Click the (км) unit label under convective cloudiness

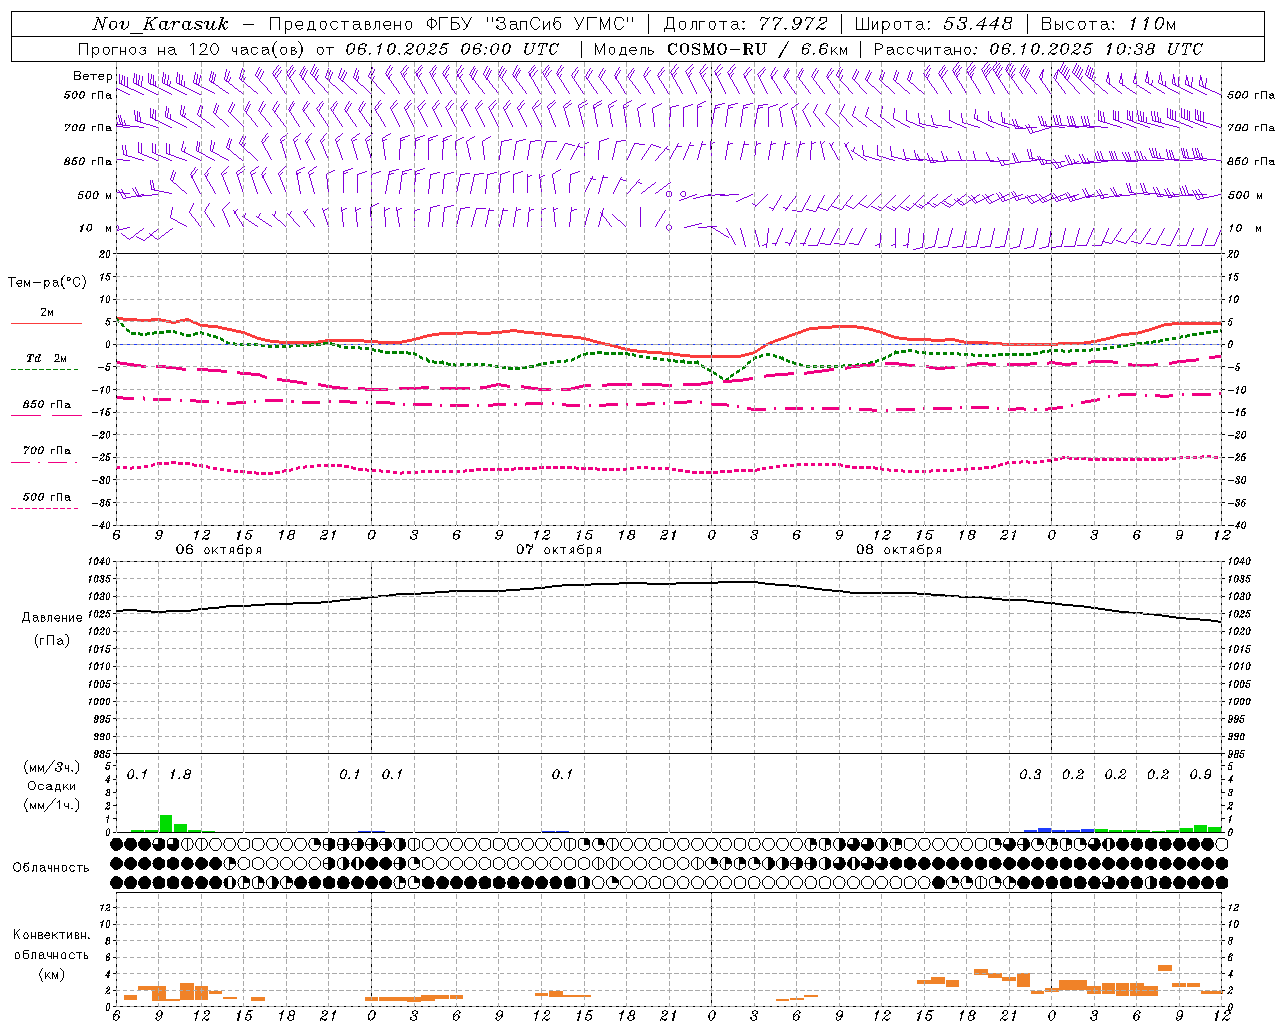[52, 974]
